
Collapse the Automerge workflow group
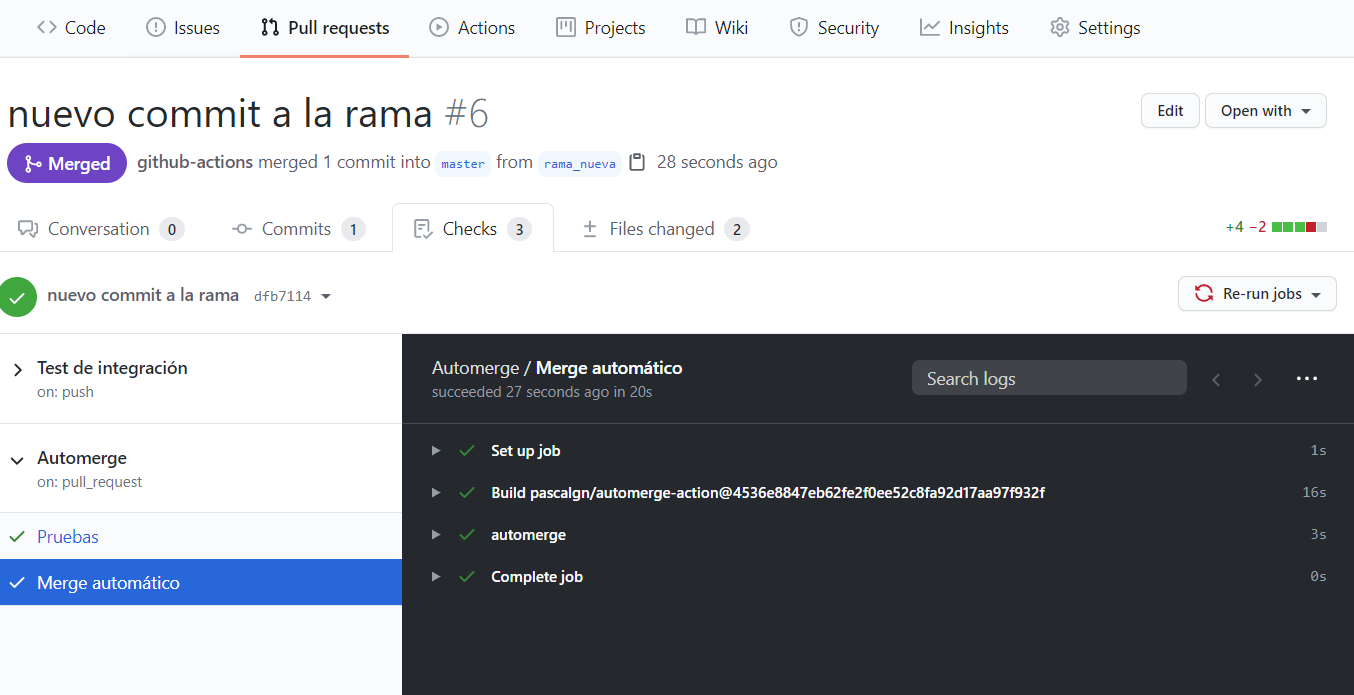click(17, 460)
